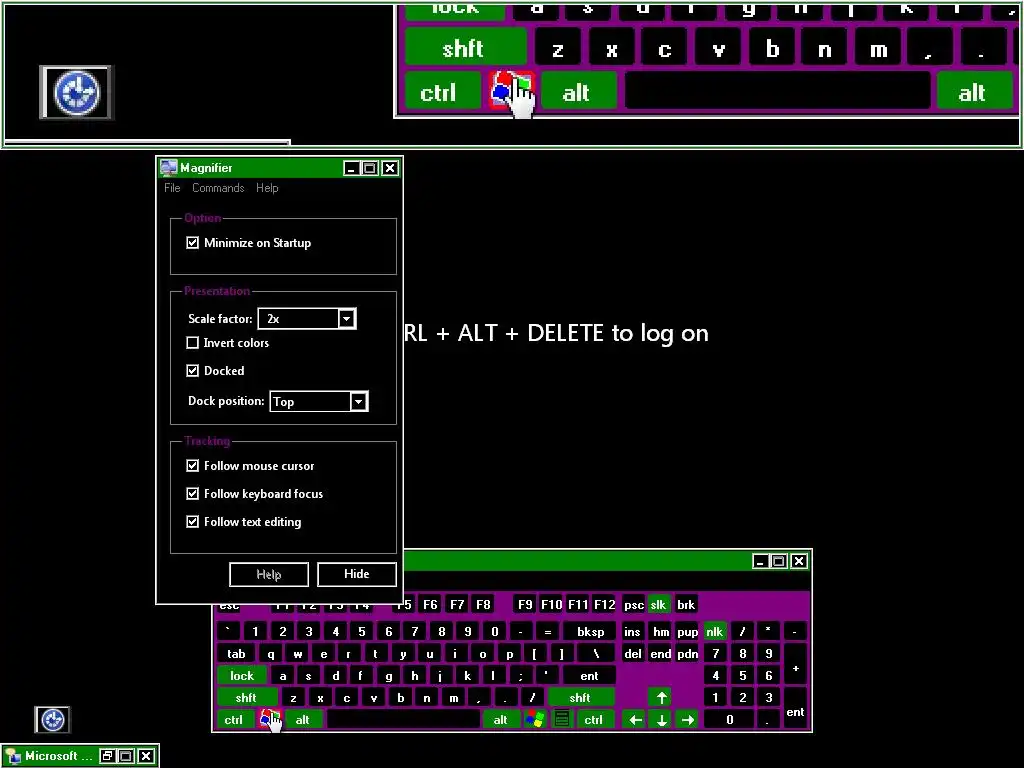1024x768 pixels.
Task: Click the ins key
Action: click(x=632, y=632)
